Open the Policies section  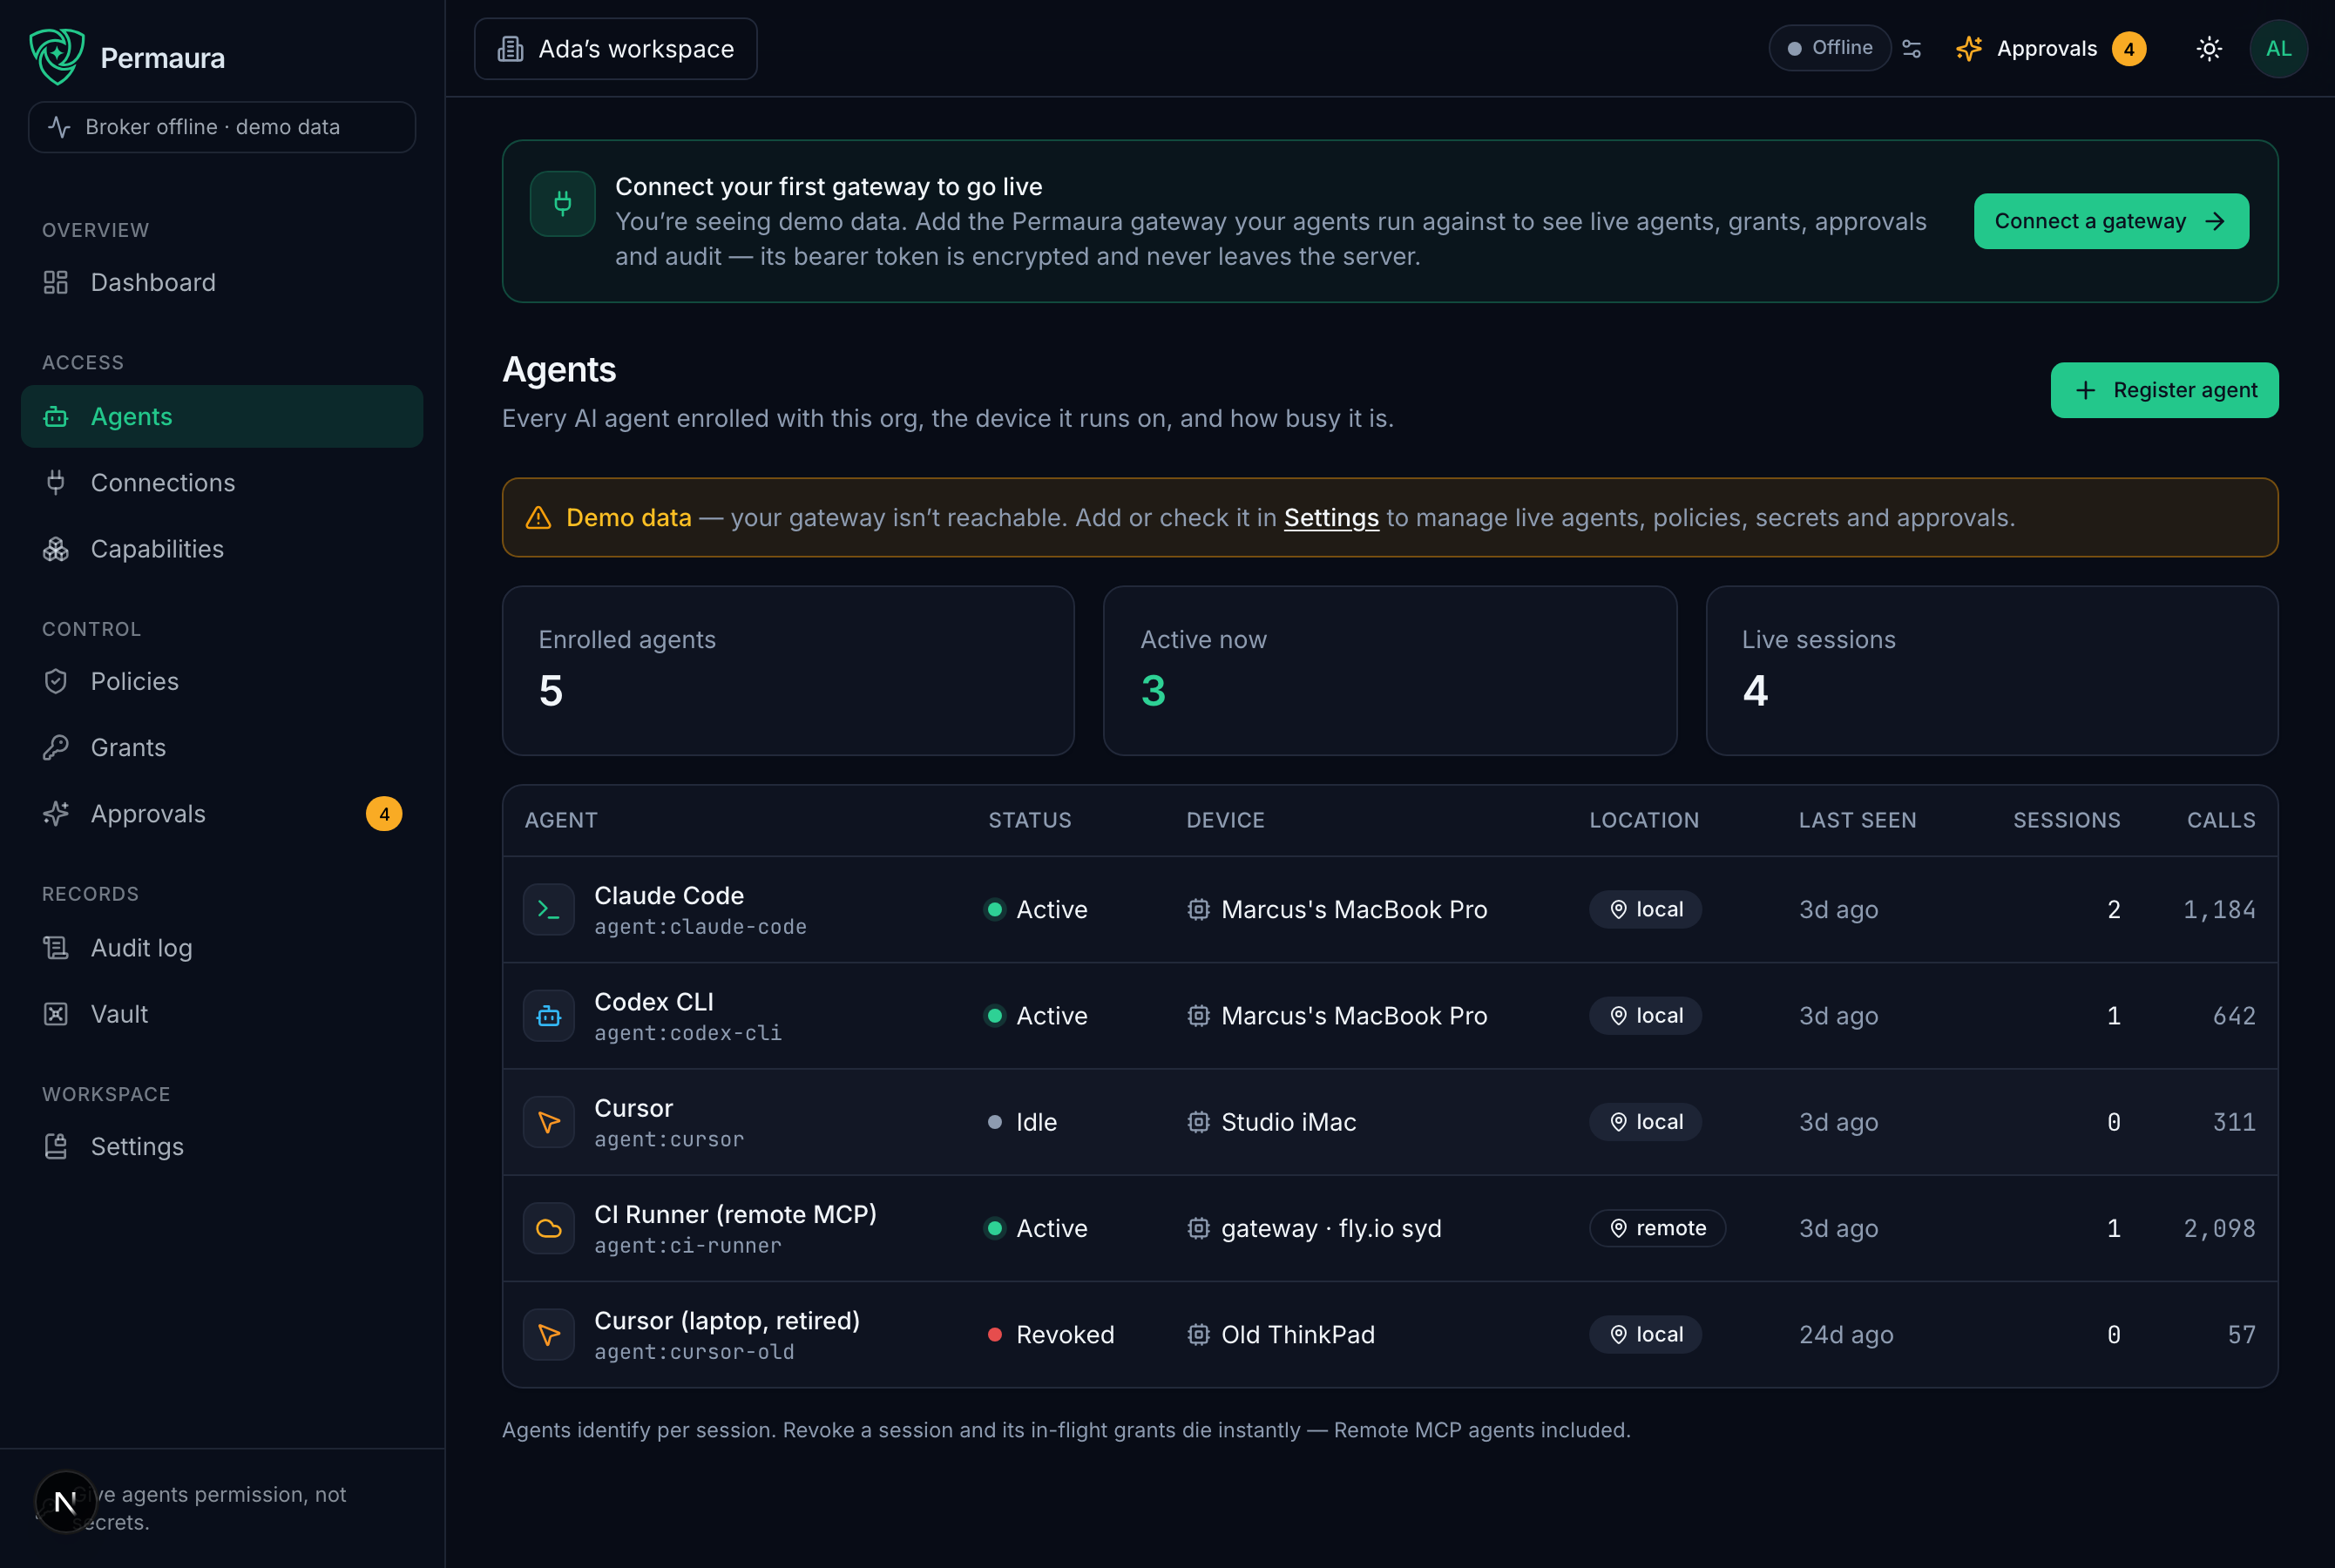(x=222, y=682)
